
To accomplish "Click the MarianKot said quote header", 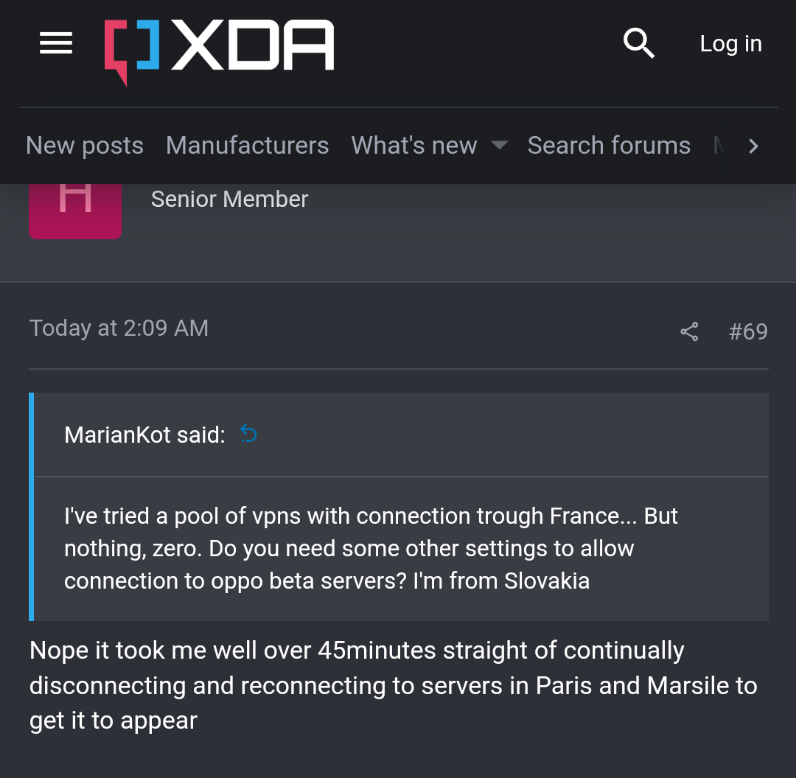I will [x=145, y=435].
